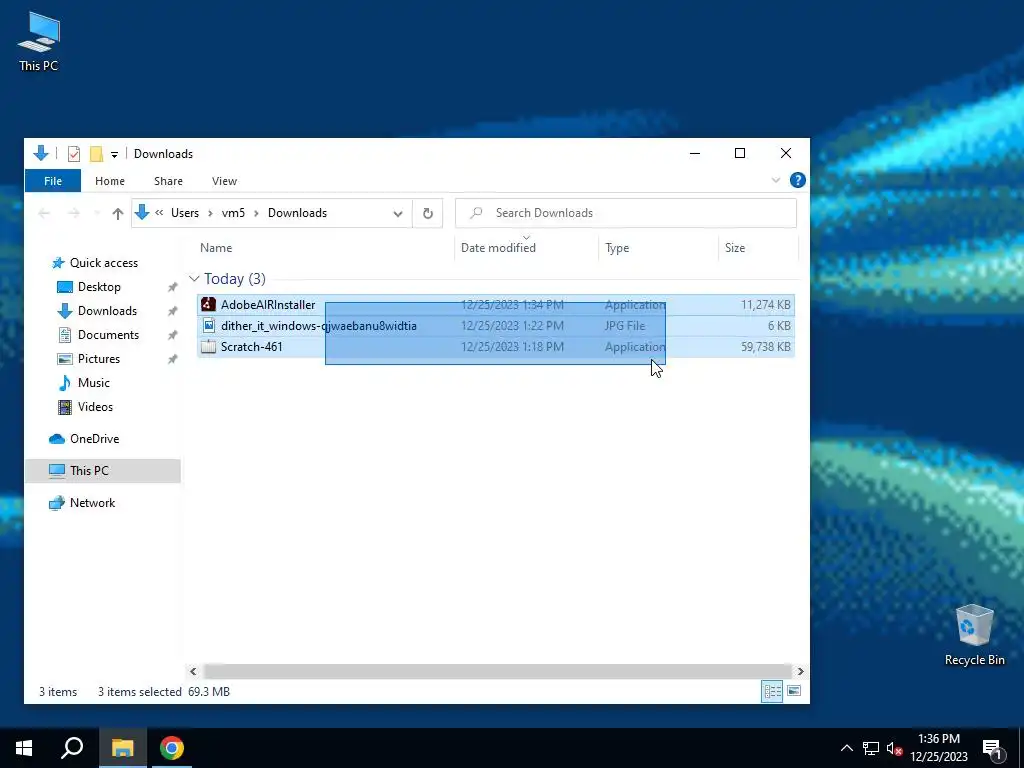Collapse the Today (3) group
The height and width of the screenshot is (768, 1024).
point(194,279)
